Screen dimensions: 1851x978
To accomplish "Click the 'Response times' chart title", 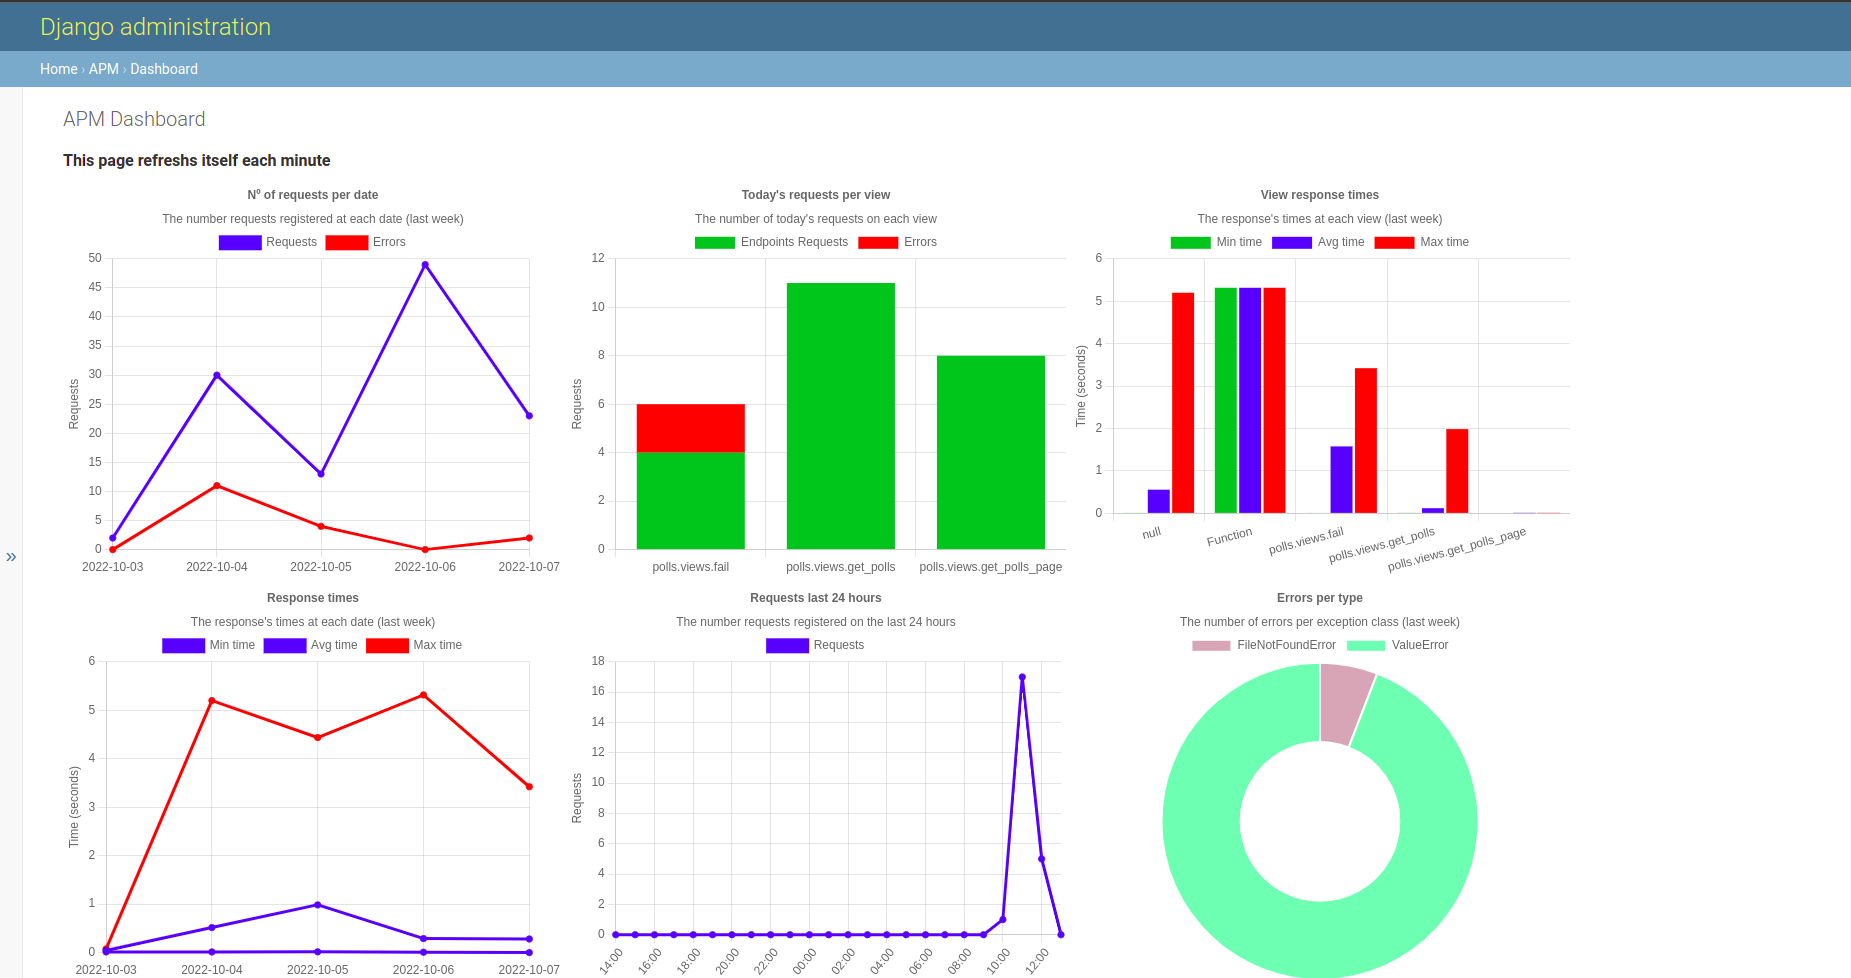I will click(x=313, y=598).
